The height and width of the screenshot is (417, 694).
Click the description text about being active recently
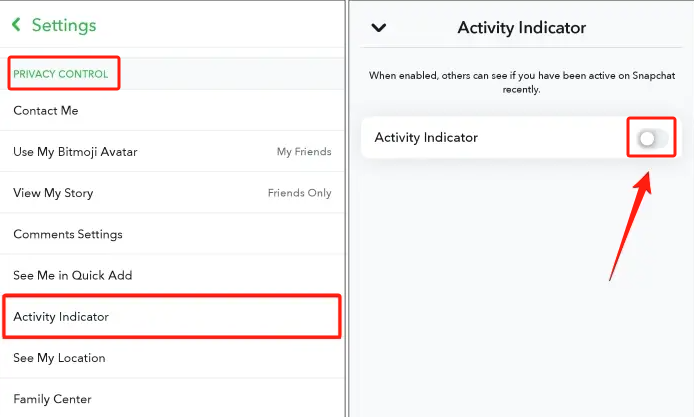click(x=524, y=82)
